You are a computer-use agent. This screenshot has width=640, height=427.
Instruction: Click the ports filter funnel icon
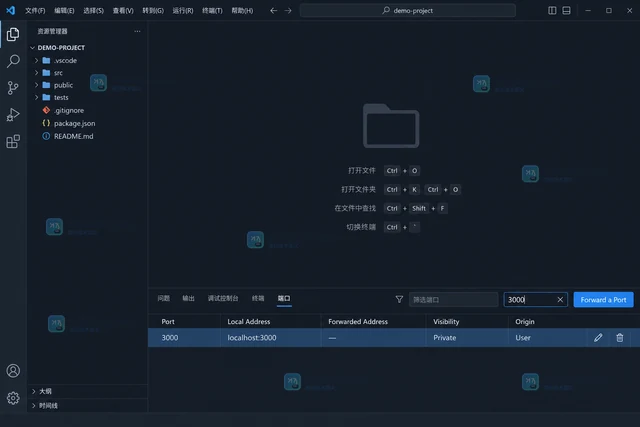tap(399, 300)
